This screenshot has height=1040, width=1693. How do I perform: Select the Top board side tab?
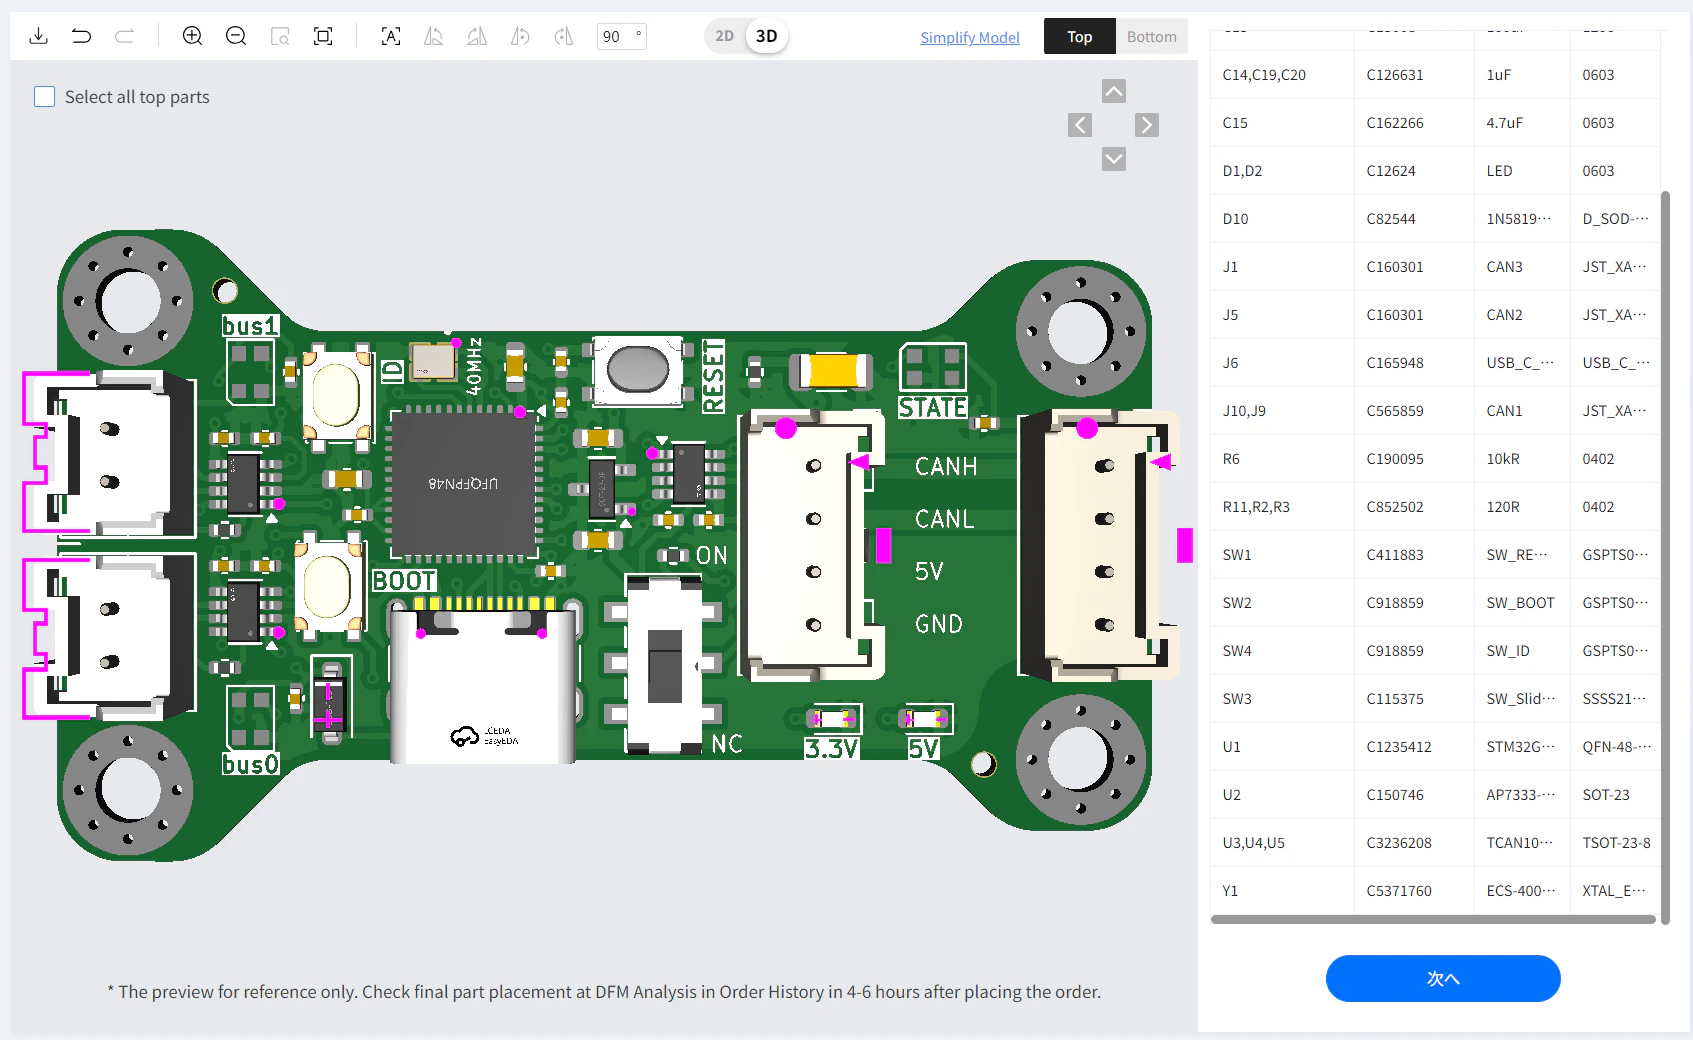coord(1079,36)
